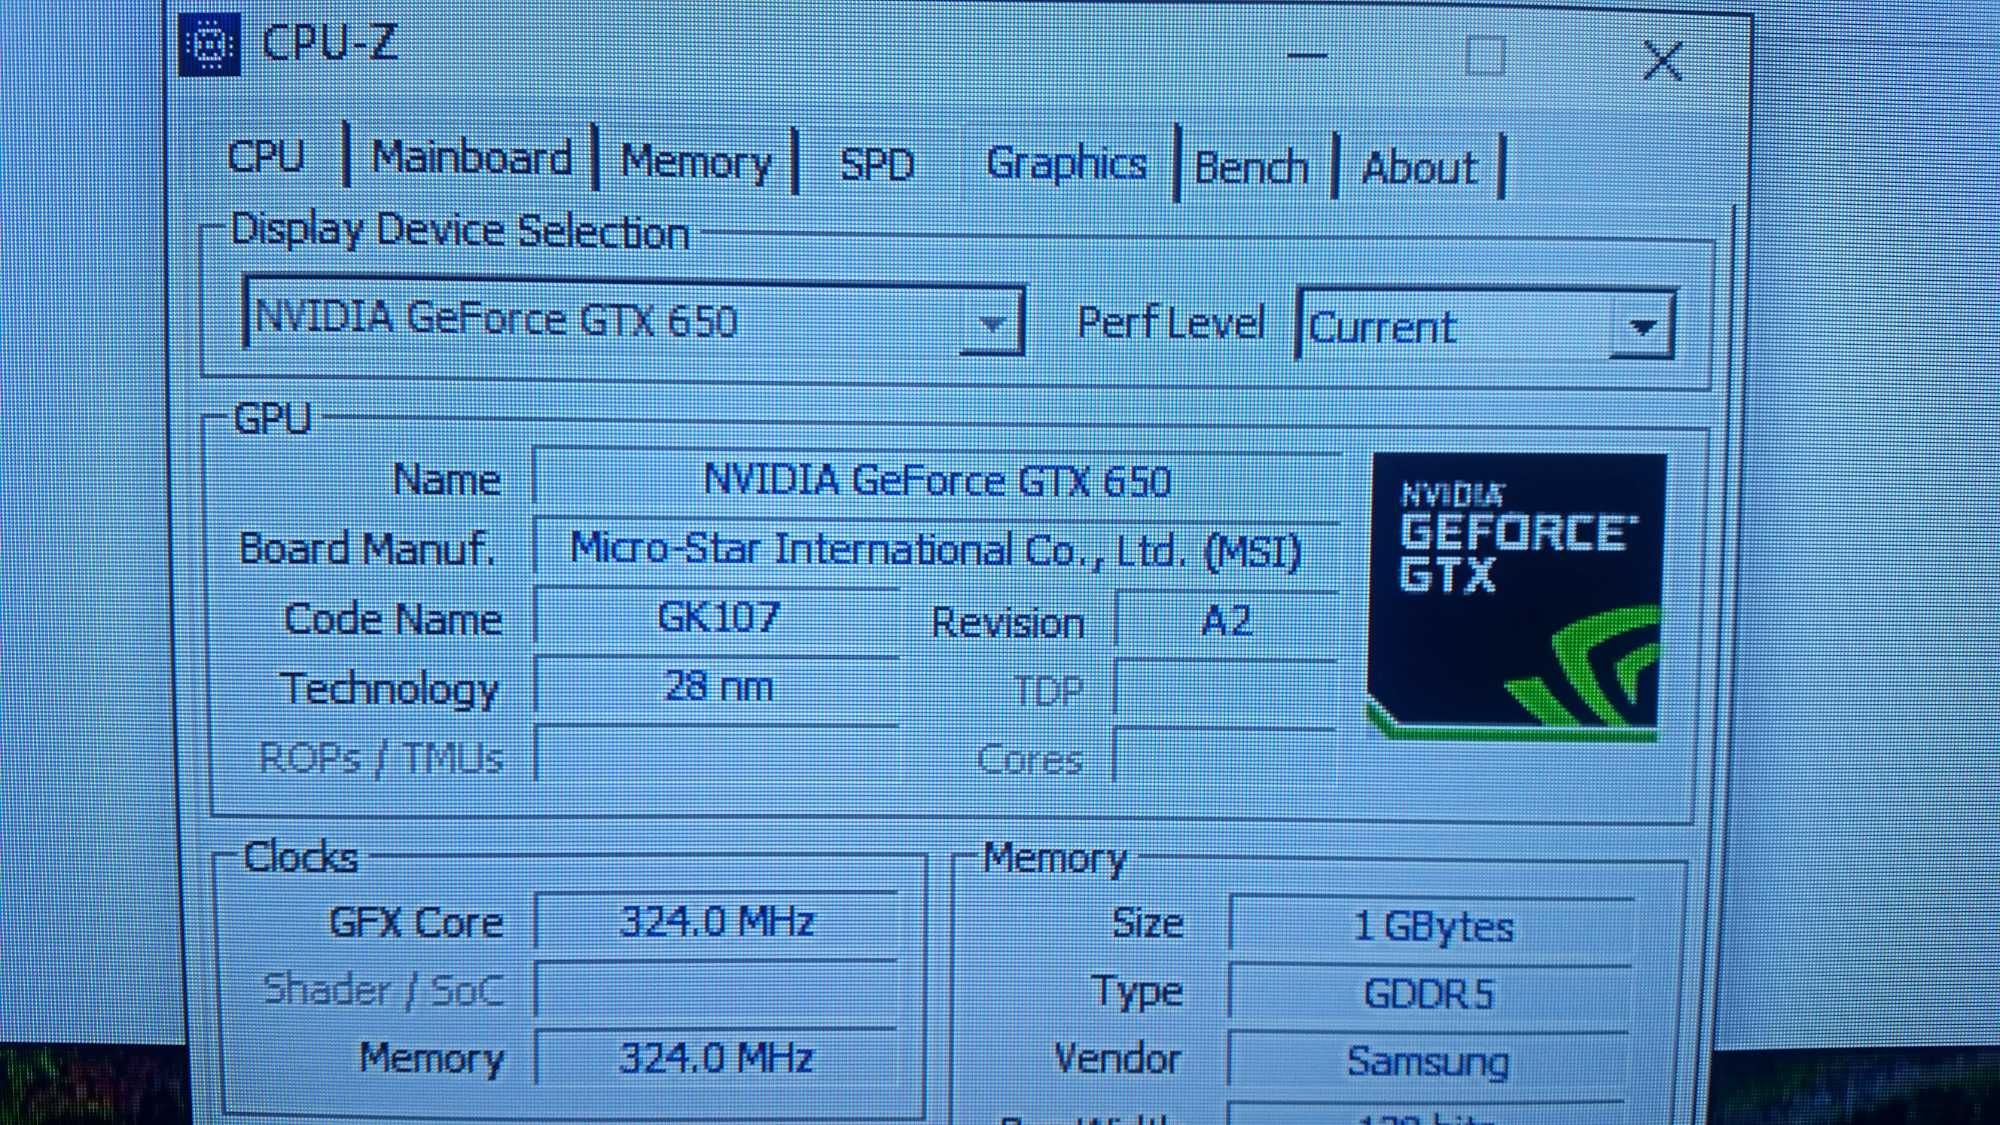Click the CPU-Z window title text
This screenshot has height=1125, width=2000.
pyautogui.click(x=329, y=43)
